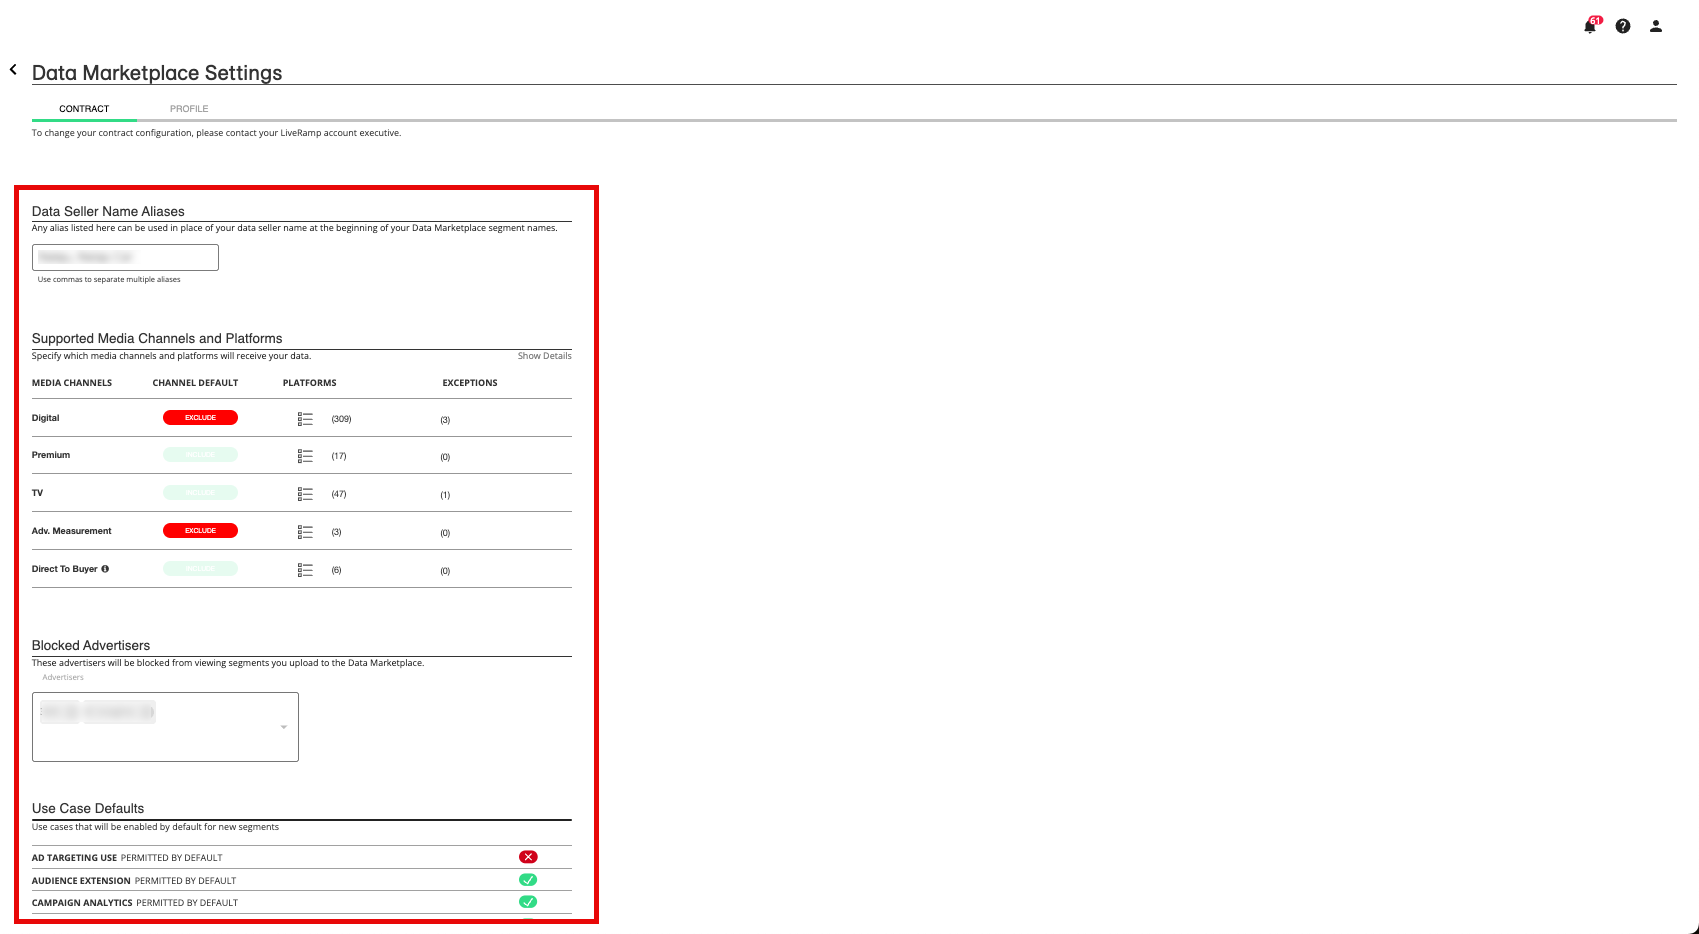This screenshot has height=934, width=1699.
Task: Open the Direct To Buyer platforms list icon
Action: click(x=305, y=570)
